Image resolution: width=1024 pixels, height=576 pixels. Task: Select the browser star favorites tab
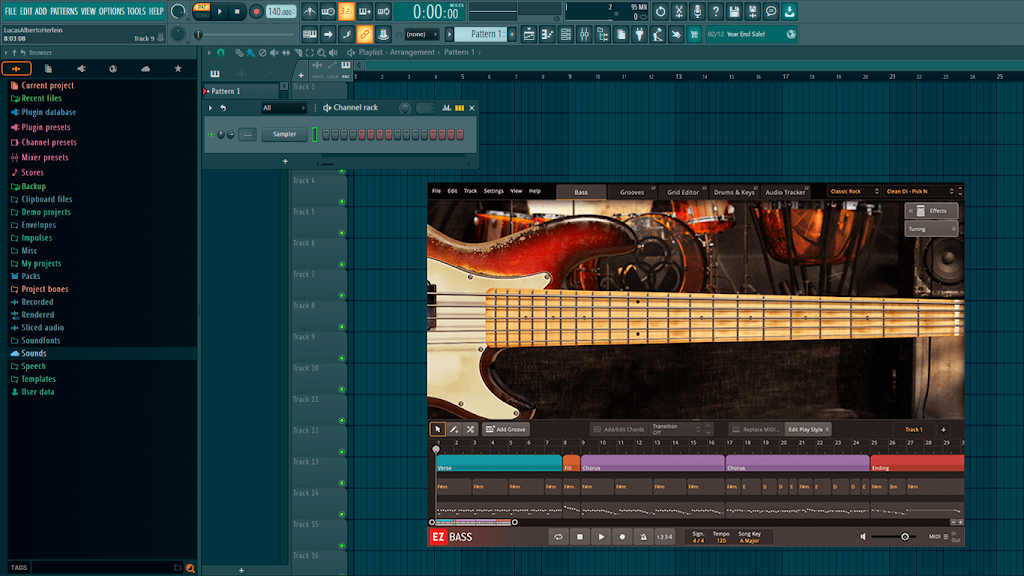(x=178, y=69)
